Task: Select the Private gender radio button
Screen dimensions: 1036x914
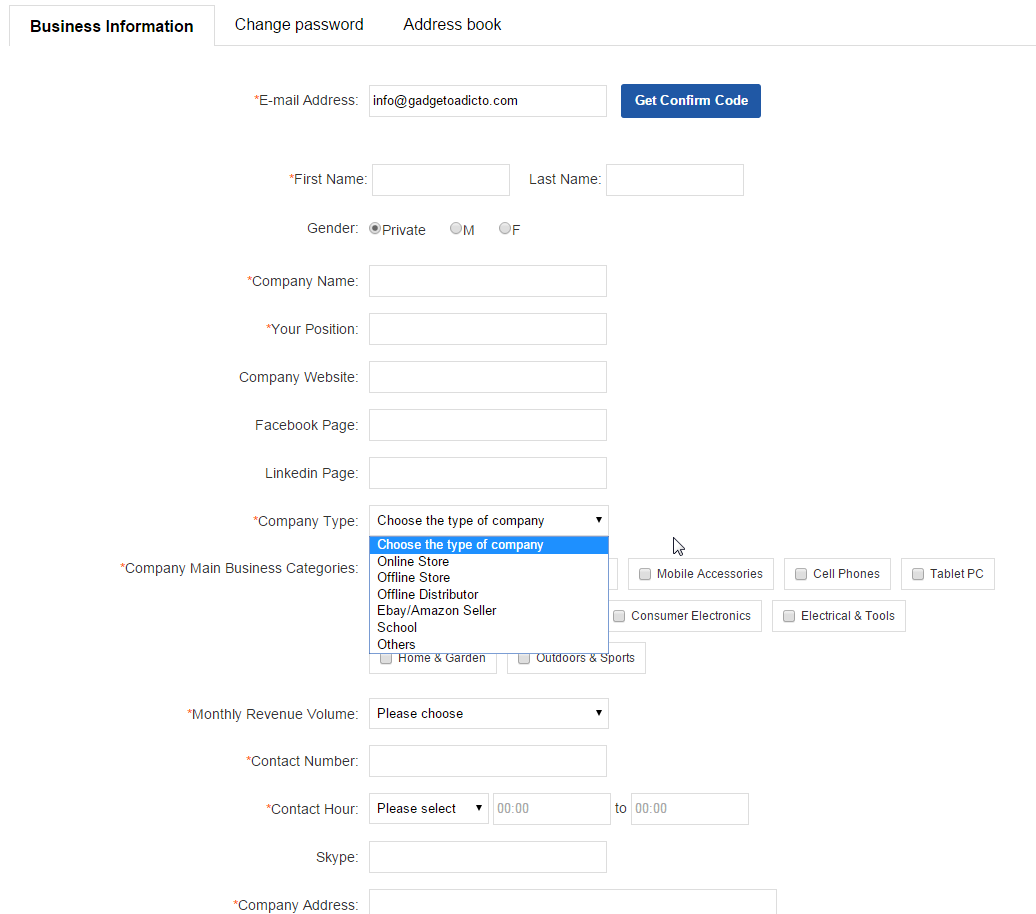Action: click(x=375, y=229)
